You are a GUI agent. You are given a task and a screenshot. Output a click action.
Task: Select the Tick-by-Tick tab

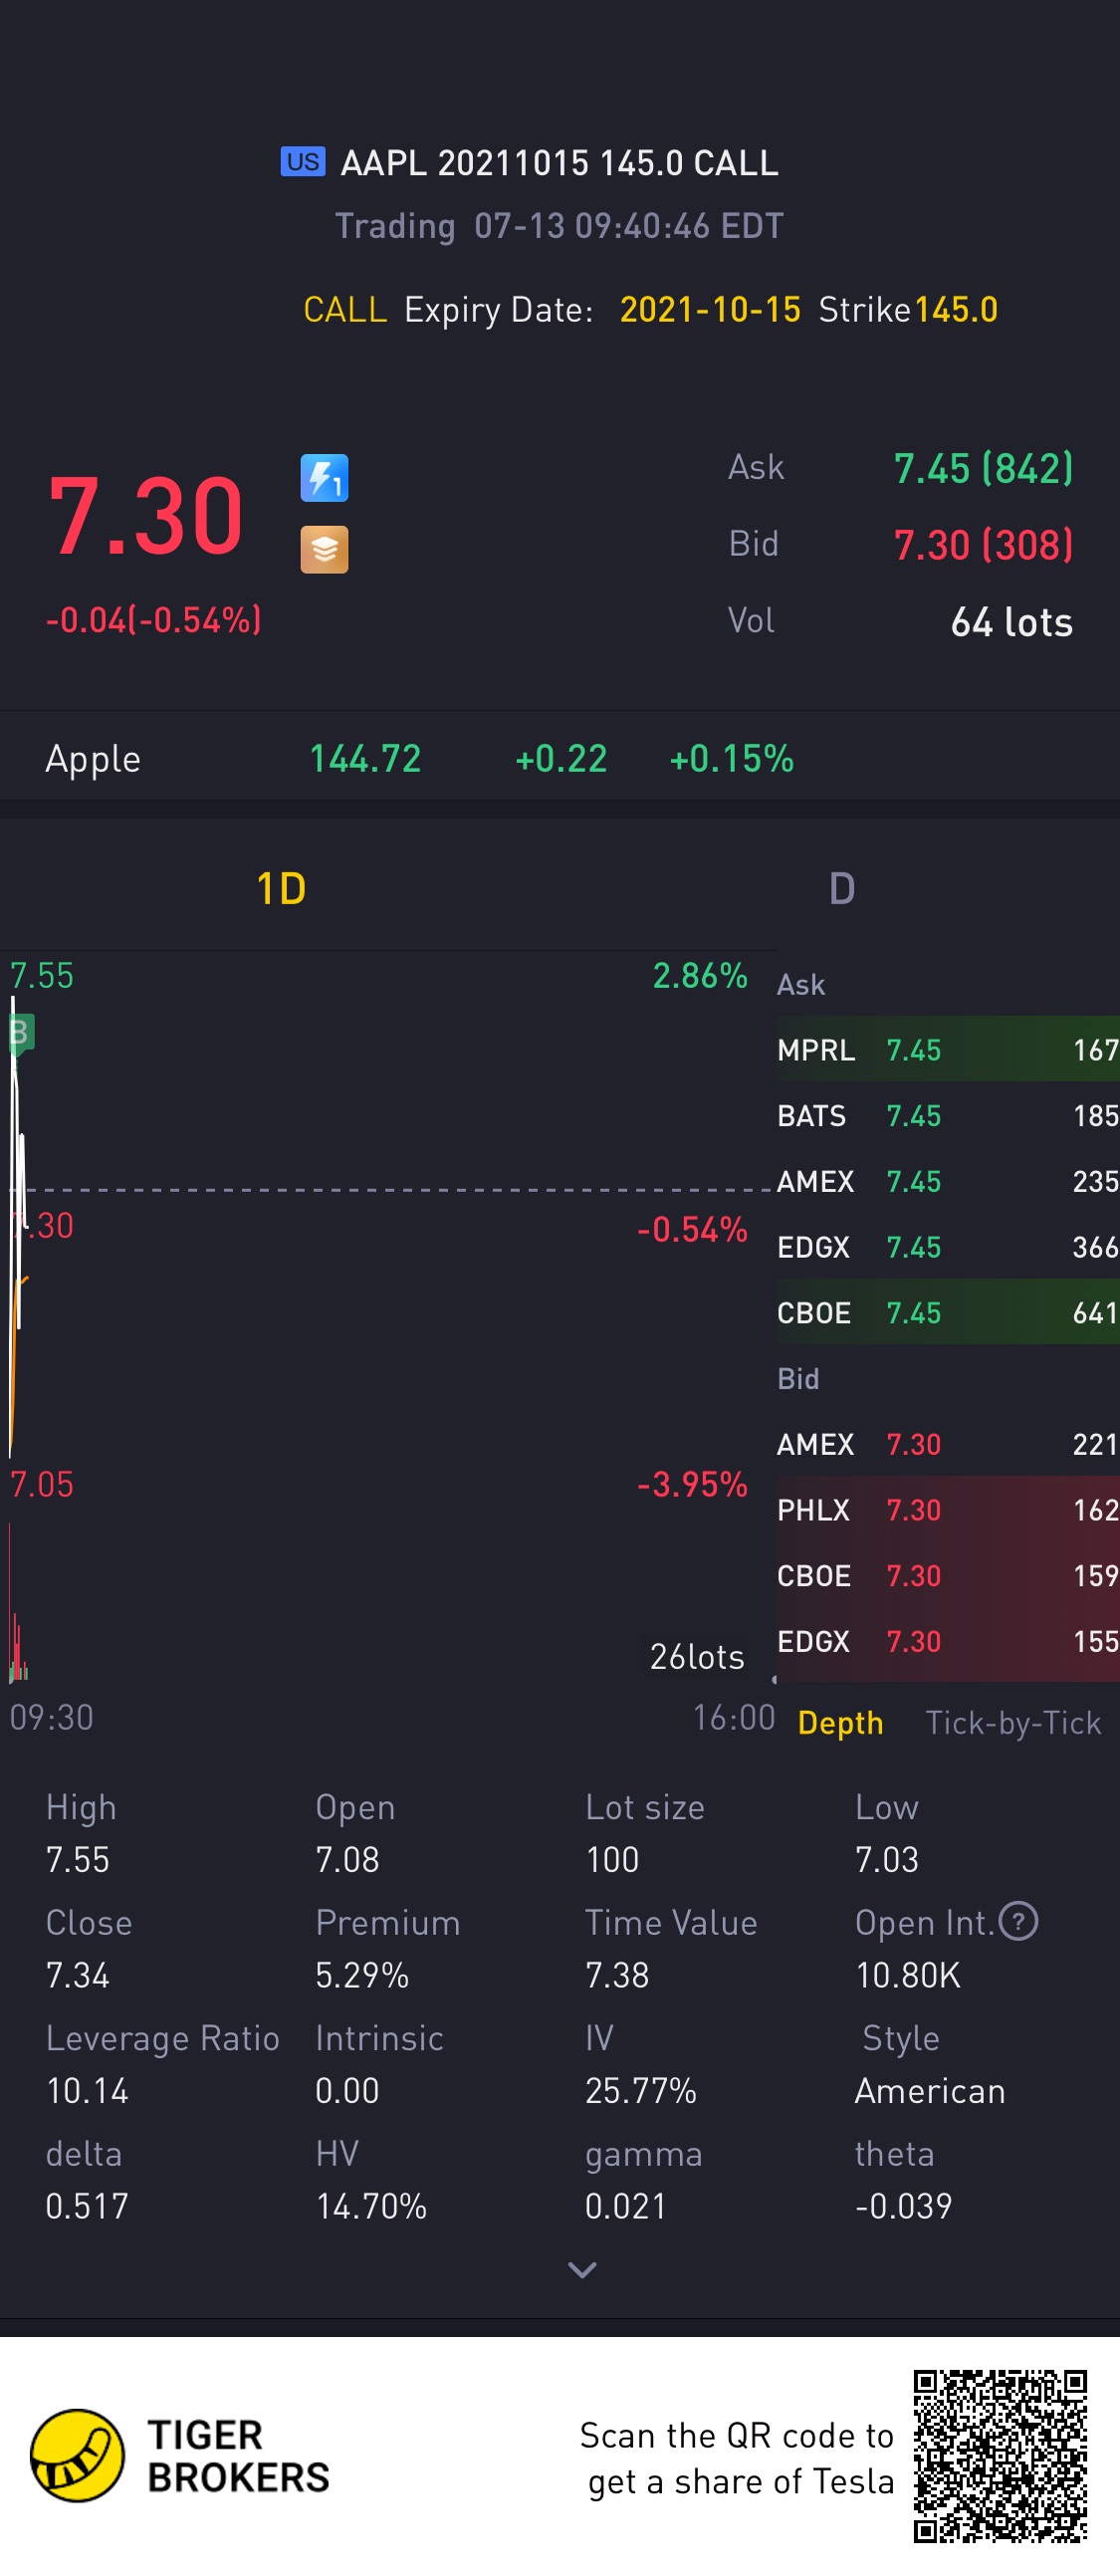click(1012, 1723)
